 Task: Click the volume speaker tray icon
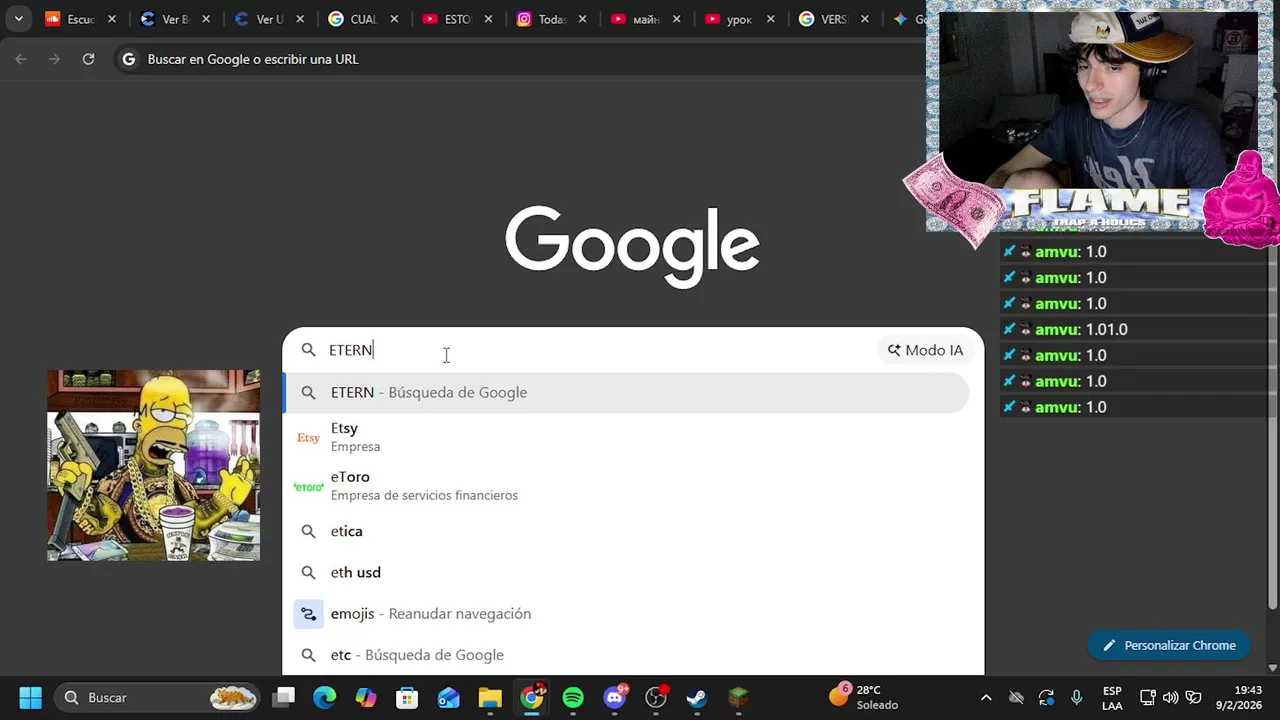tap(1170, 697)
